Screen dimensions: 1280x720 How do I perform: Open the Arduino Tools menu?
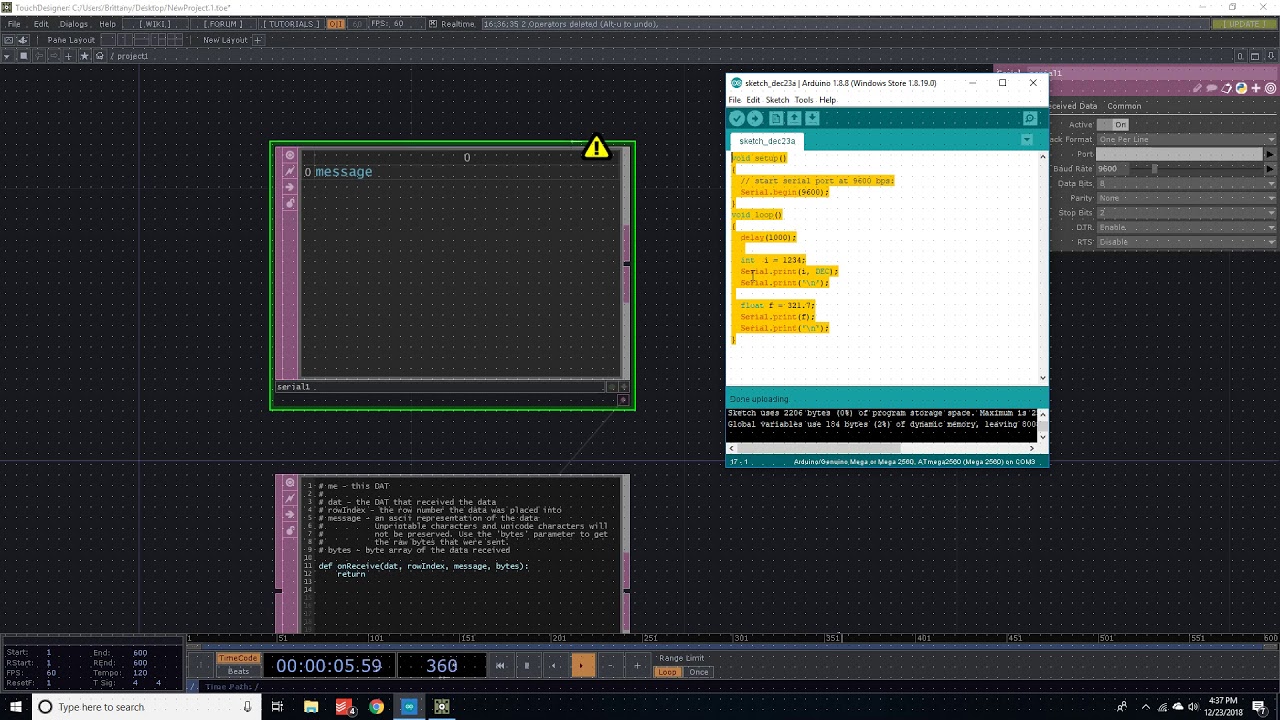point(804,100)
